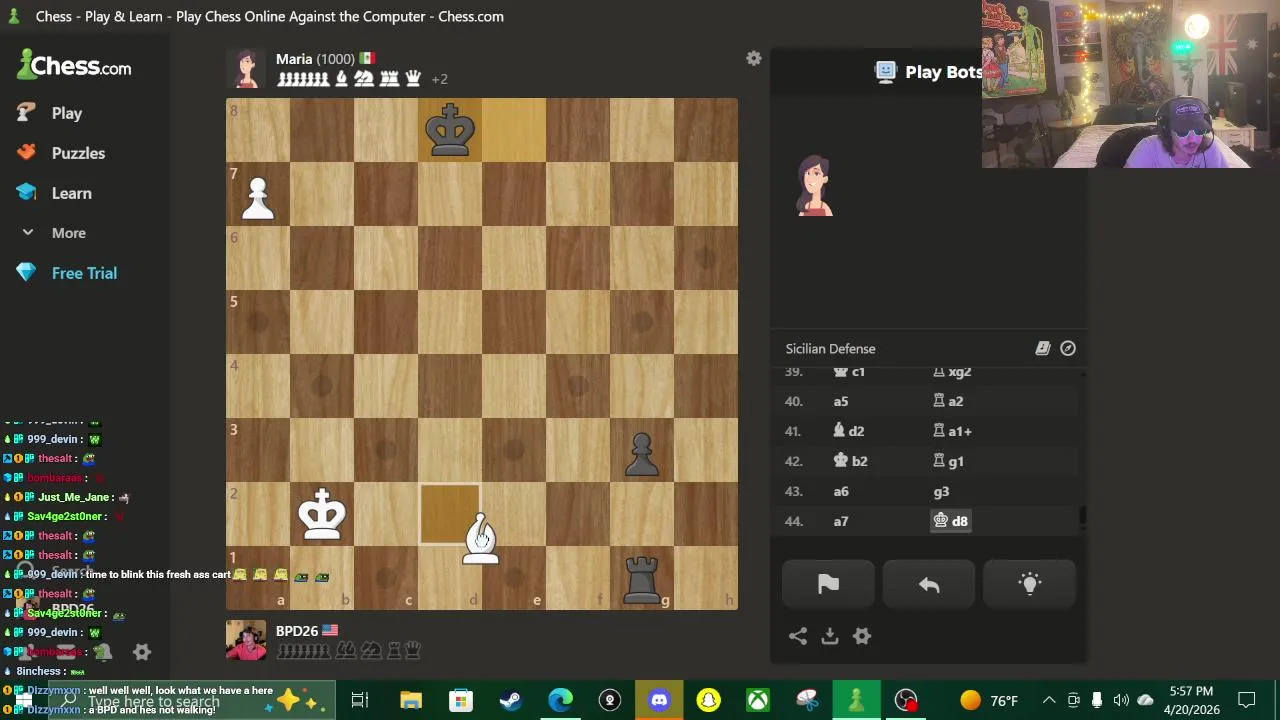Click Maria's bot avatar beside her name

(247, 68)
